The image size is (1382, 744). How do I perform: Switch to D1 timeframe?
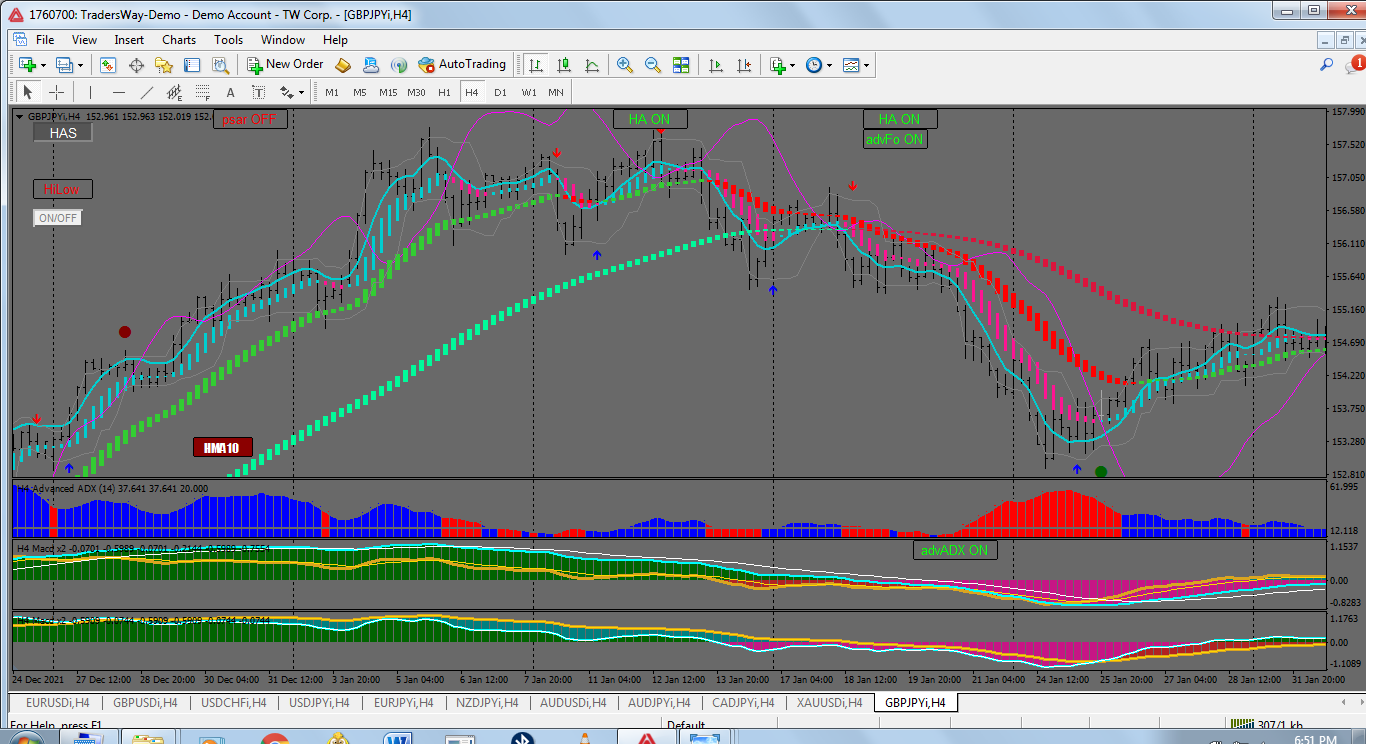[x=500, y=92]
